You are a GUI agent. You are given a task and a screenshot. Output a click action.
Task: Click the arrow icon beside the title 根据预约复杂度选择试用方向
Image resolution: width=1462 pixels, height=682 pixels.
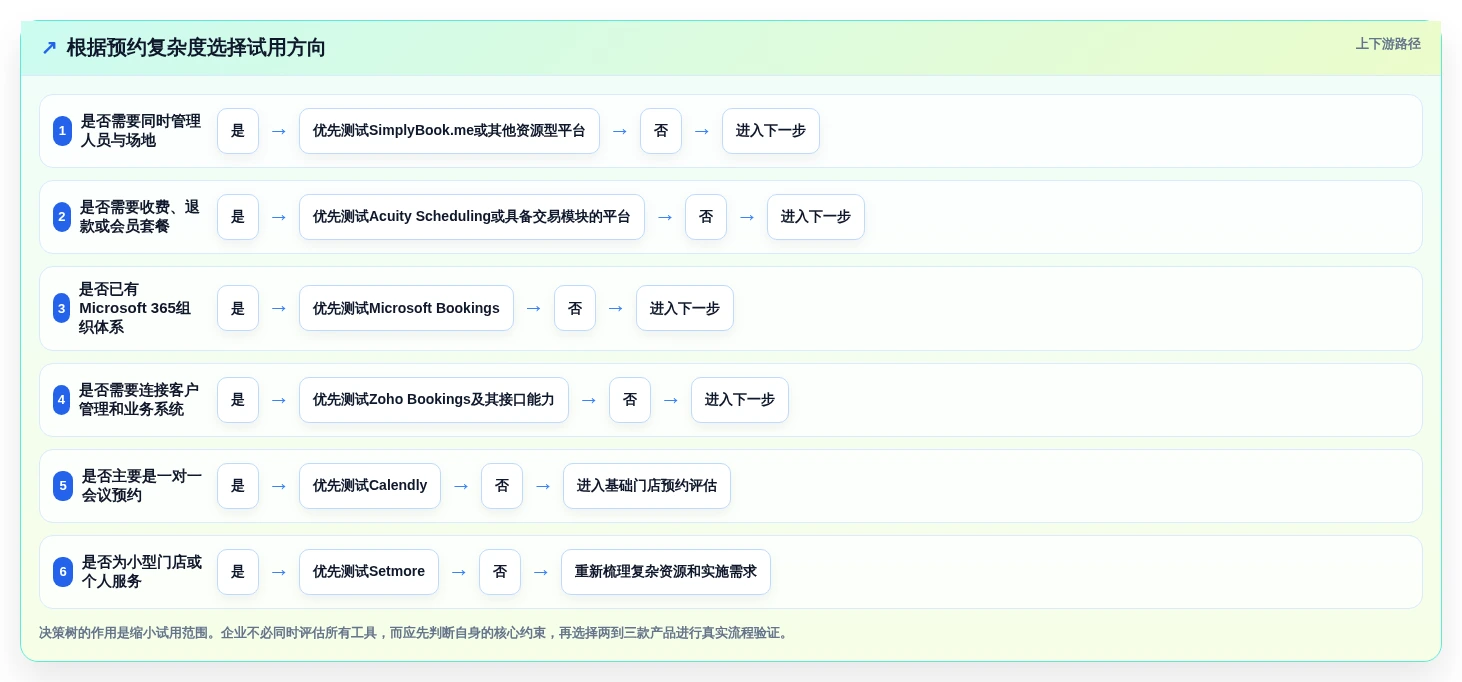coord(49,48)
